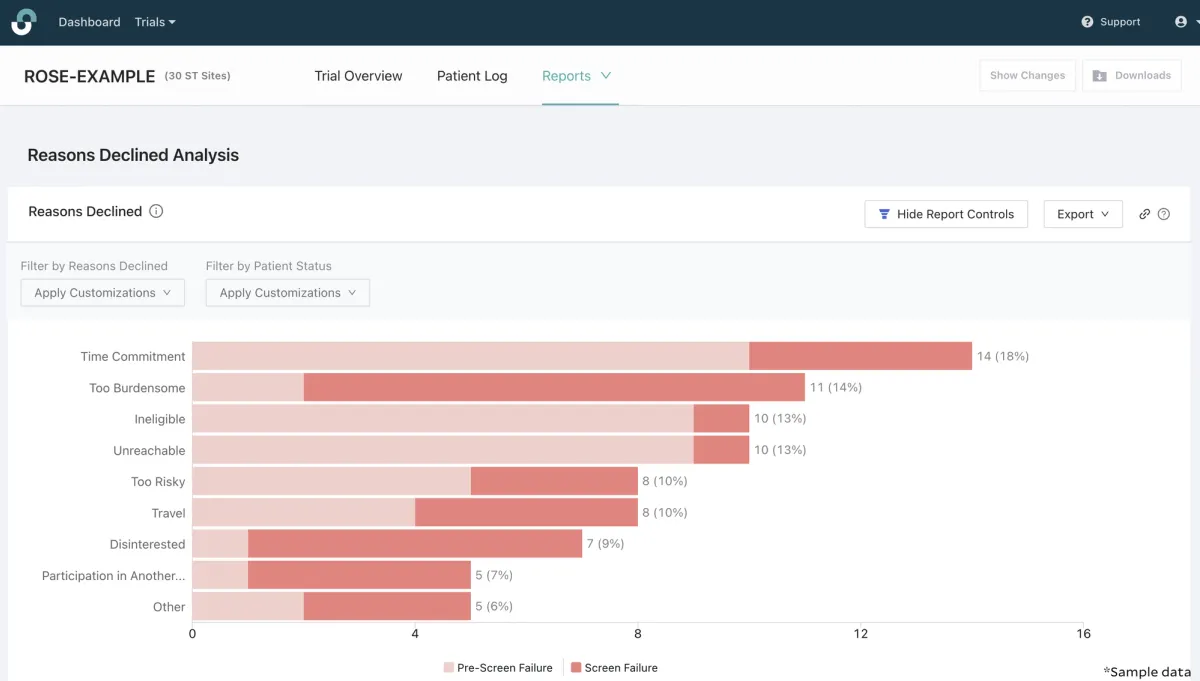
Task: Open the user account menu icon
Action: pyautogui.click(x=1181, y=21)
